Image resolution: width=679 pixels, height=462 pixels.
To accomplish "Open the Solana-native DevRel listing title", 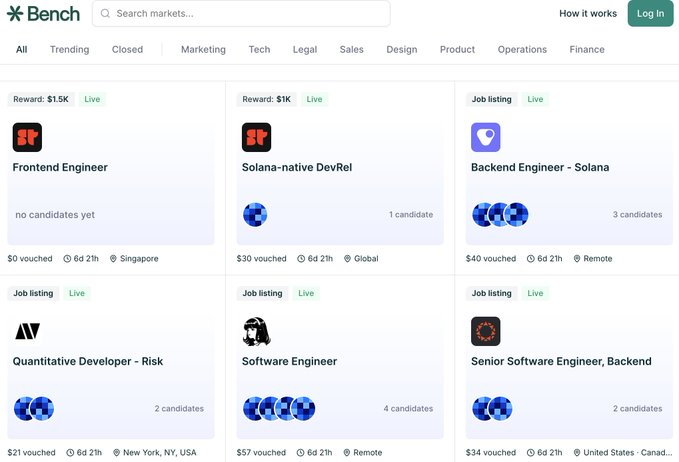I will [x=297, y=167].
